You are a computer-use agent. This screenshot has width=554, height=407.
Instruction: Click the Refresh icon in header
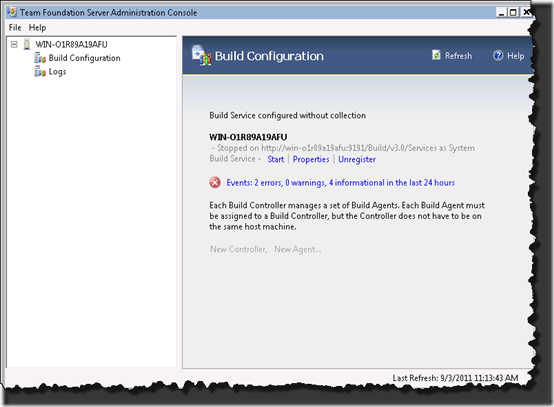[x=436, y=55]
